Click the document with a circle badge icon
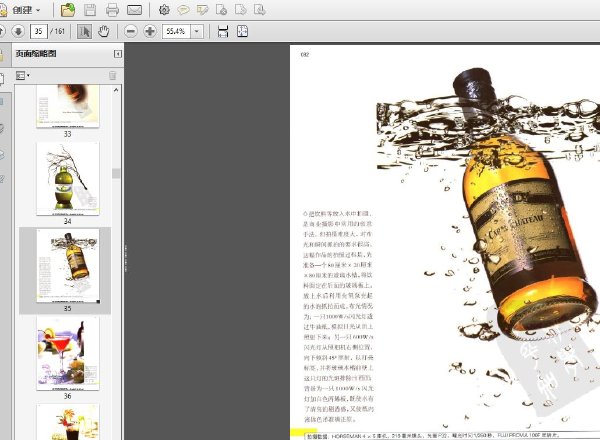This screenshot has width=600, height=440. [x=222, y=10]
